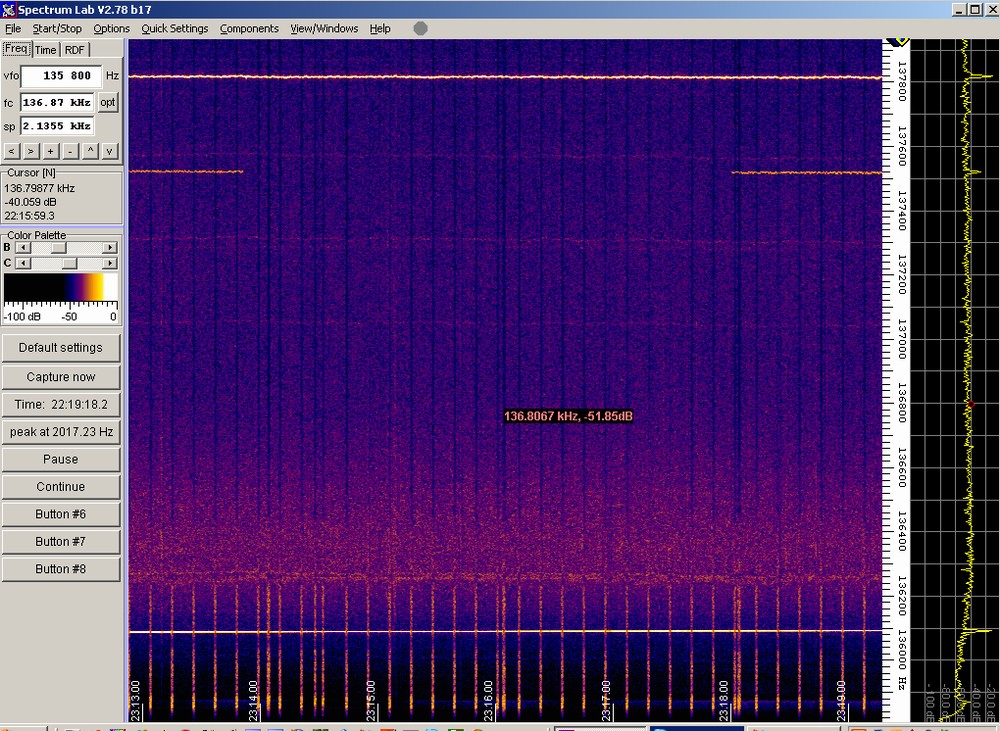Click right arrow of contrast C slider
This screenshot has width=1000, height=731.
[x=112, y=263]
